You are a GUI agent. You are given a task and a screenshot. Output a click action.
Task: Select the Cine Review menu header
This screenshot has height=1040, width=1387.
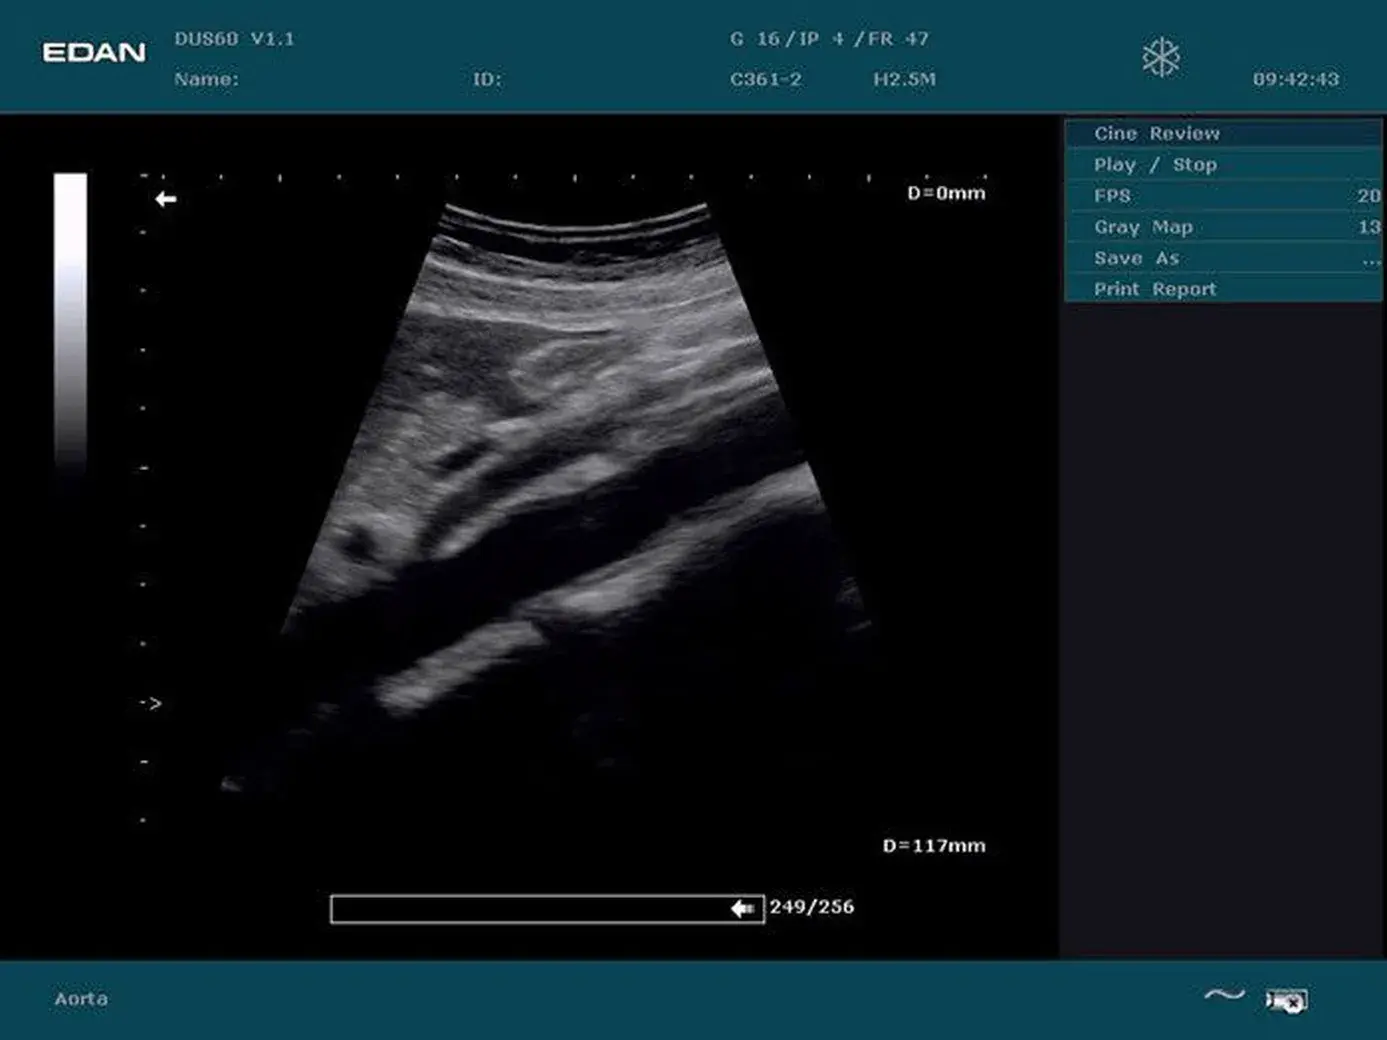point(1224,133)
